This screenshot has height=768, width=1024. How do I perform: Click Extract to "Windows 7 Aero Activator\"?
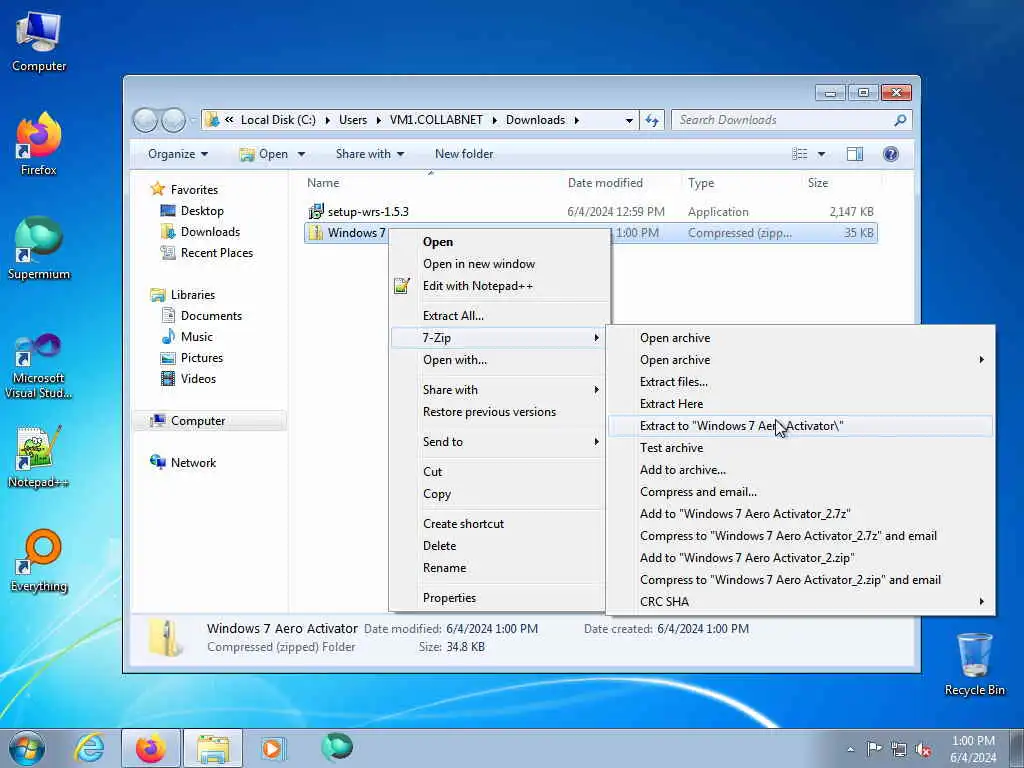(800, 426)
